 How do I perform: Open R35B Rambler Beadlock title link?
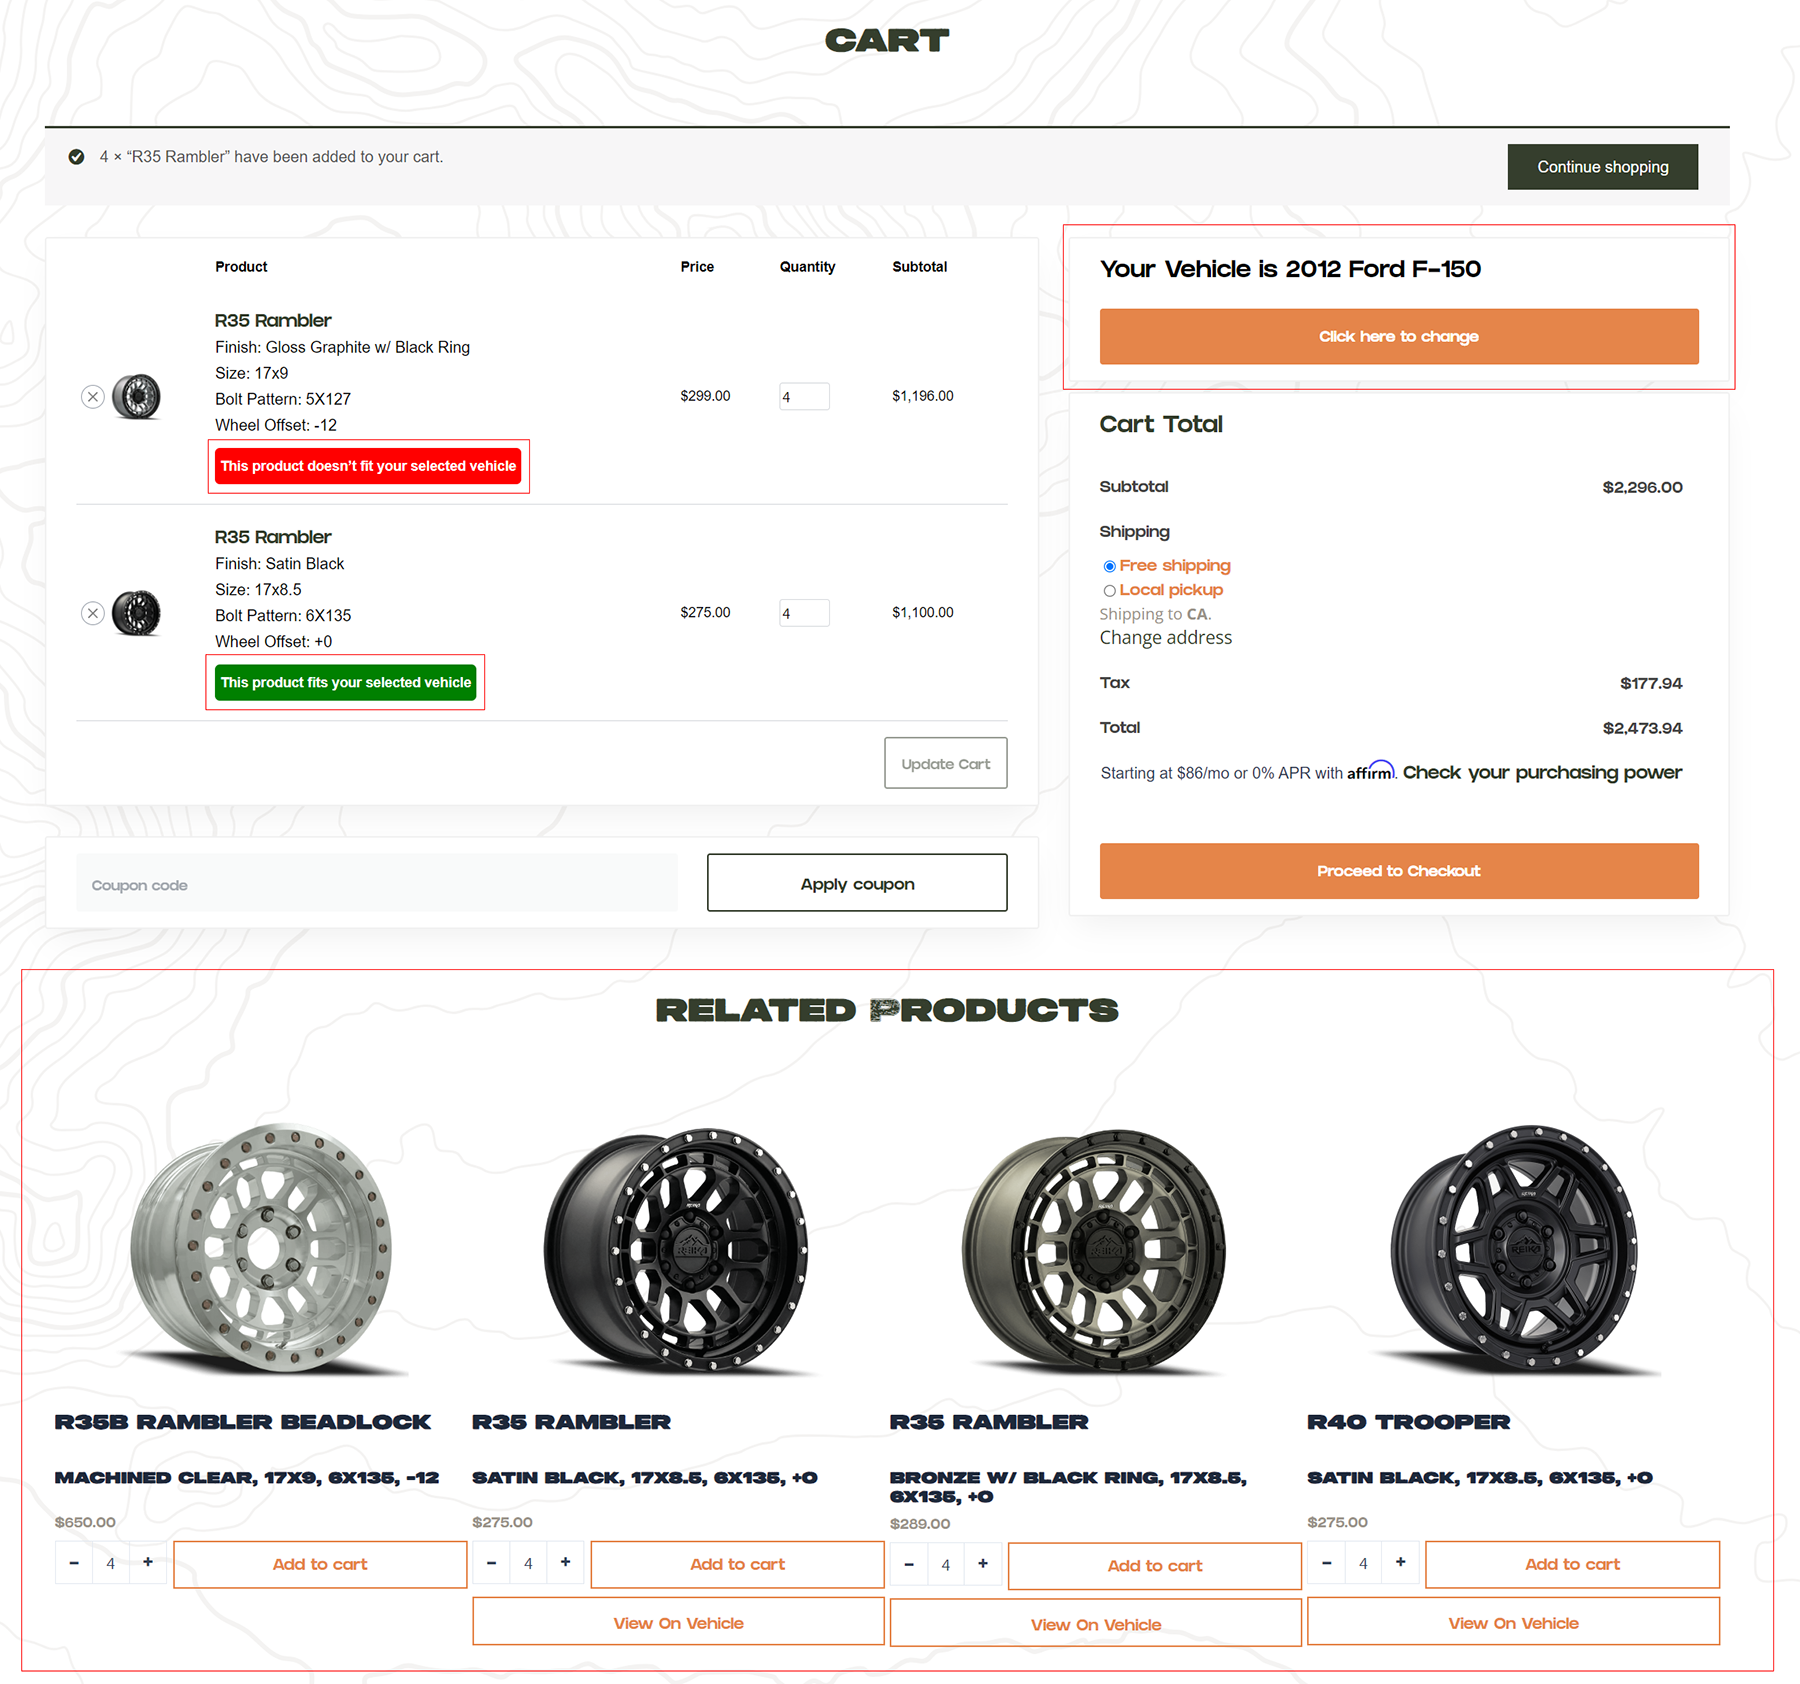243,1422
